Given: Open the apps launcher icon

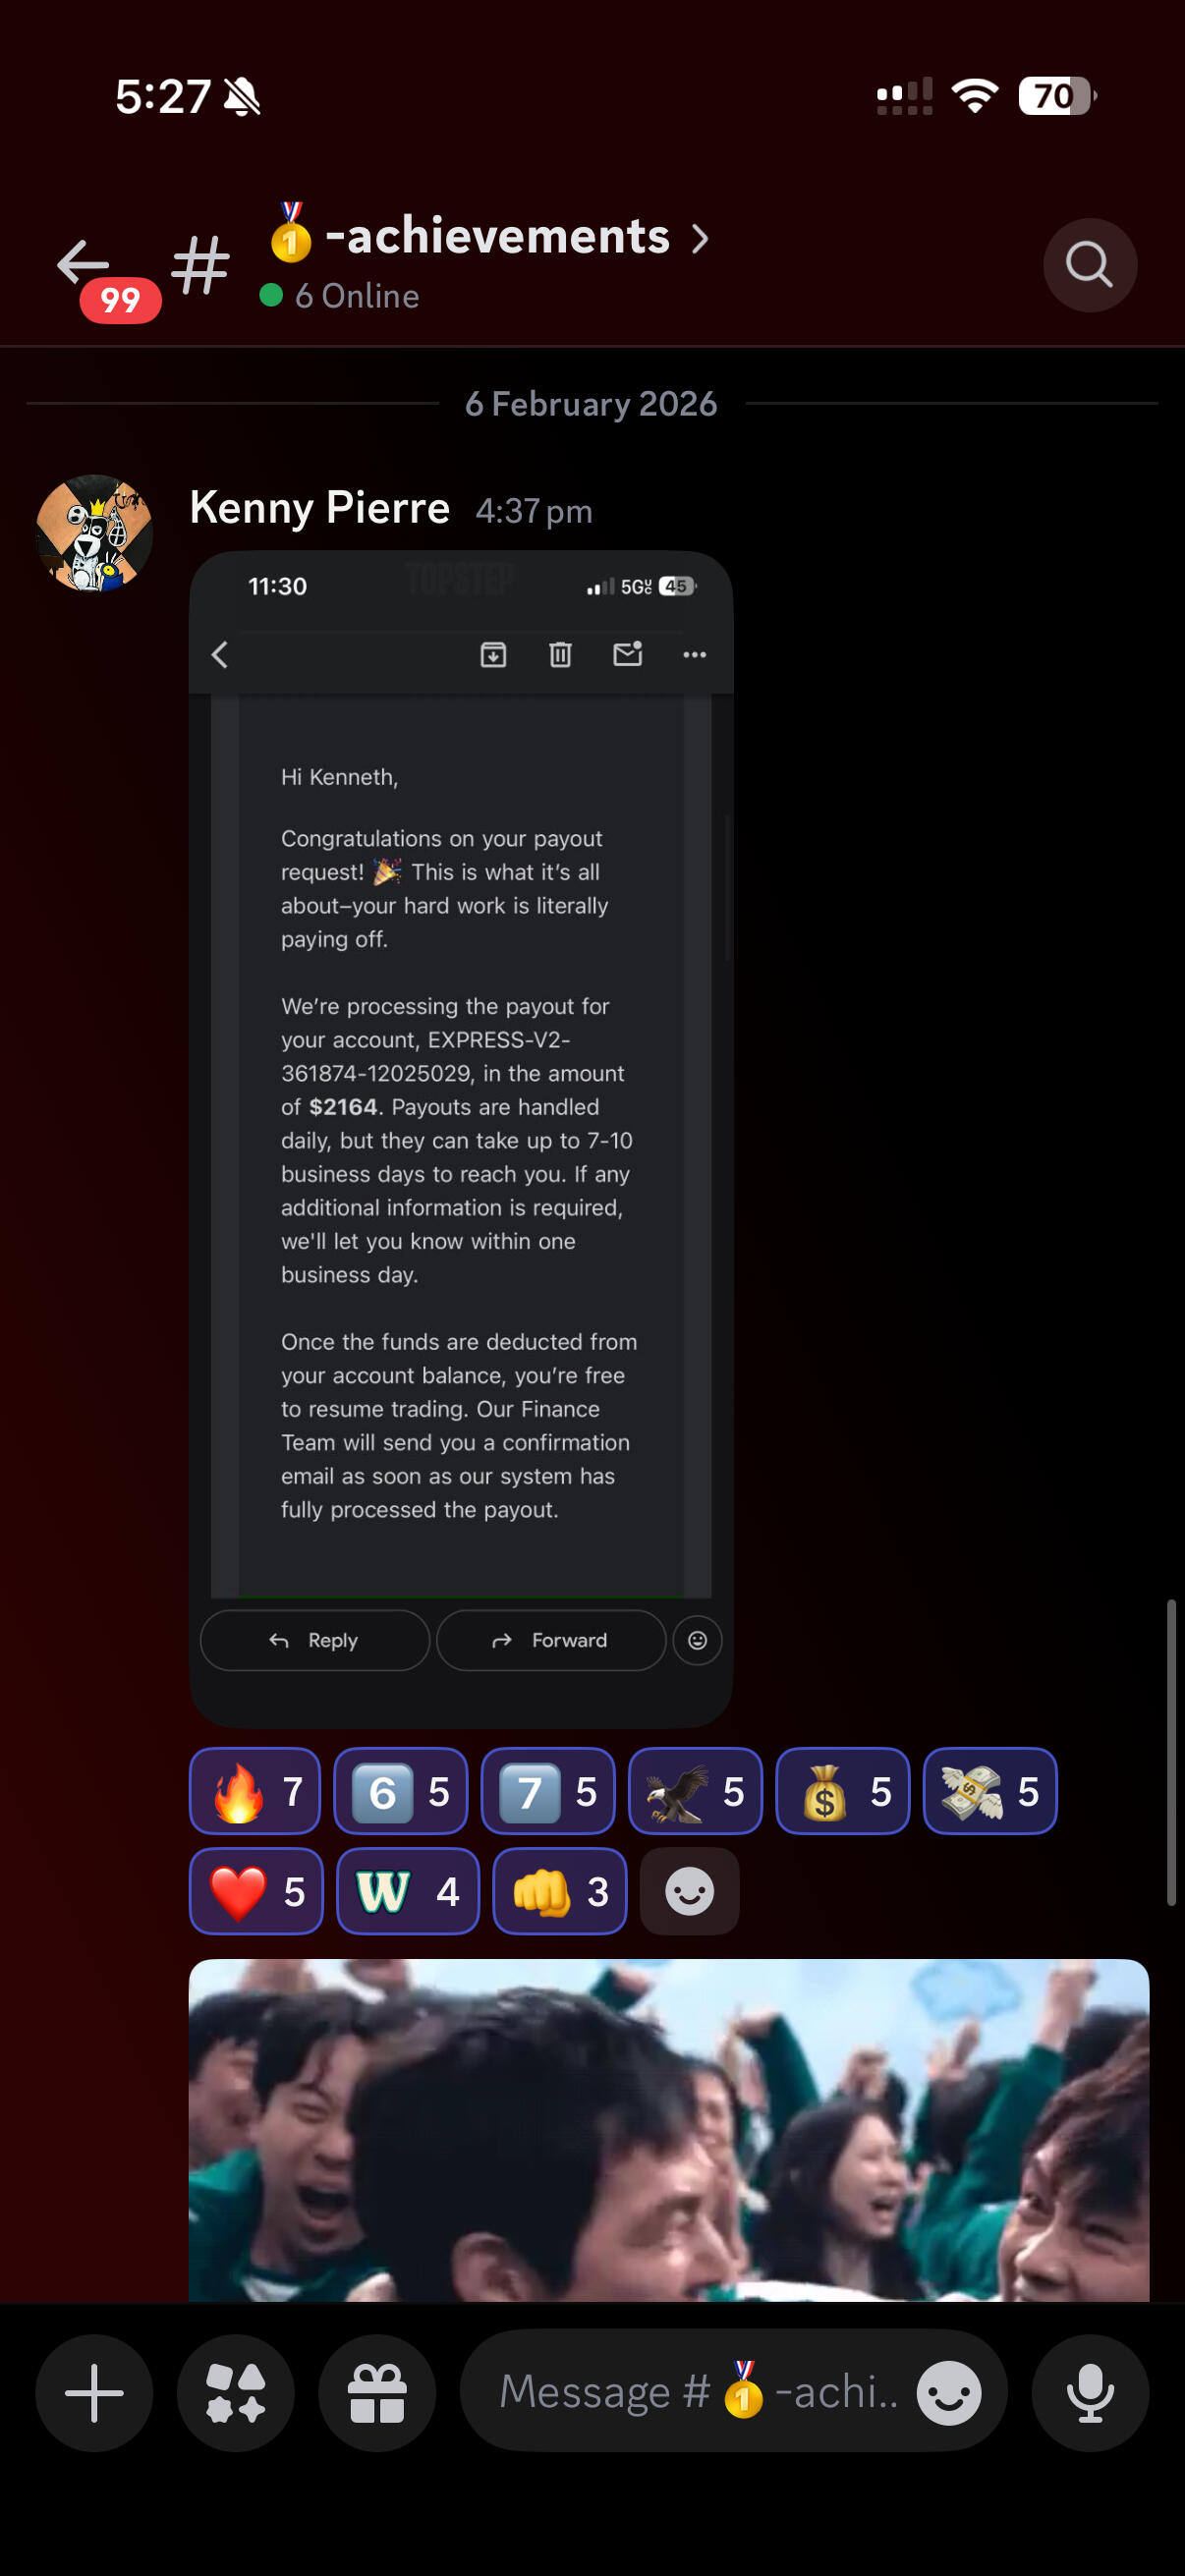Looking at the screenshot, I should point(236,2392).
